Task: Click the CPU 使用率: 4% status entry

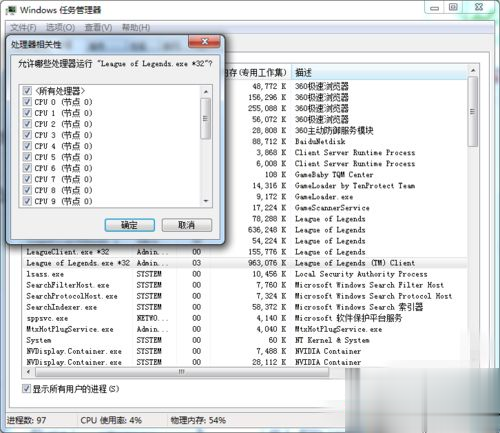Action: click(111, 420)
